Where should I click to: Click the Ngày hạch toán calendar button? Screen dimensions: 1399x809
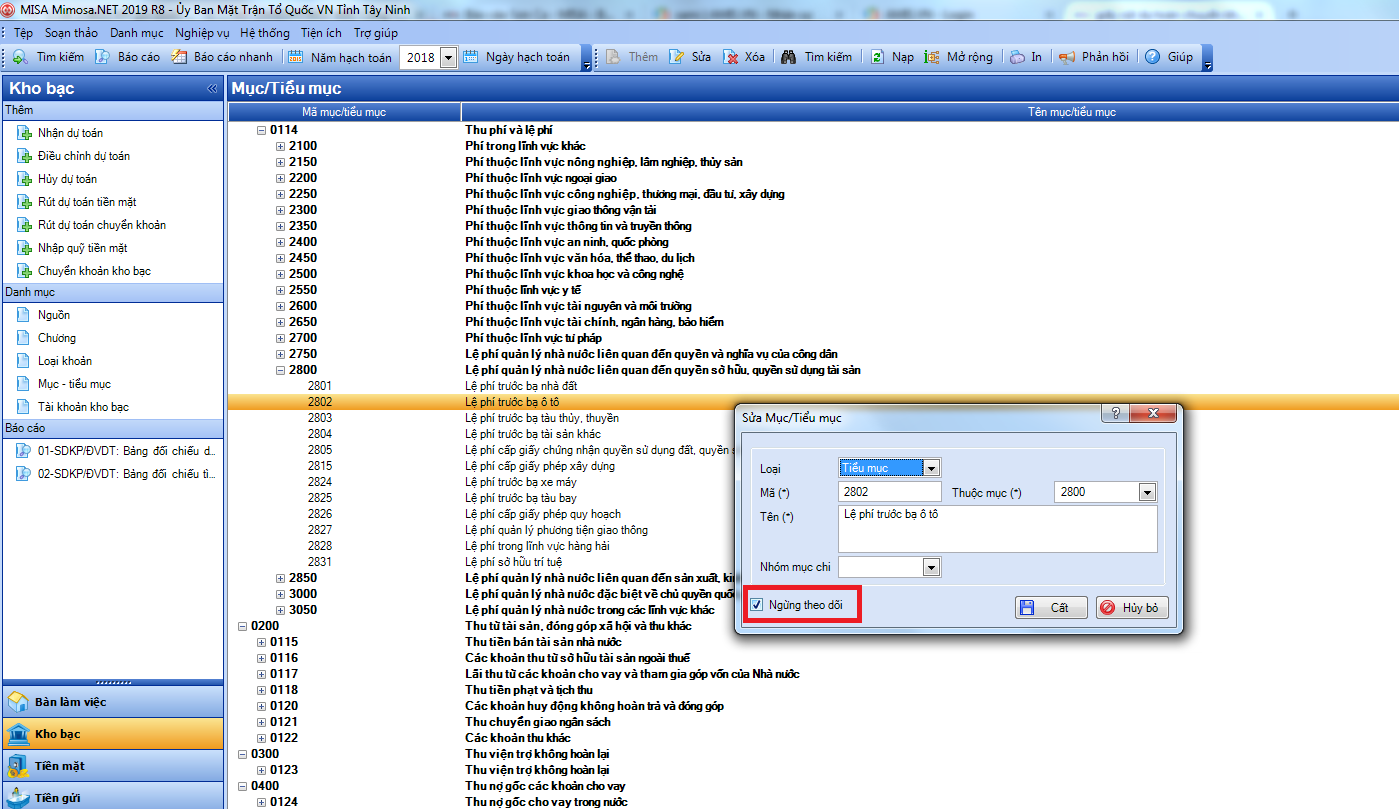[x=471, y=57]
